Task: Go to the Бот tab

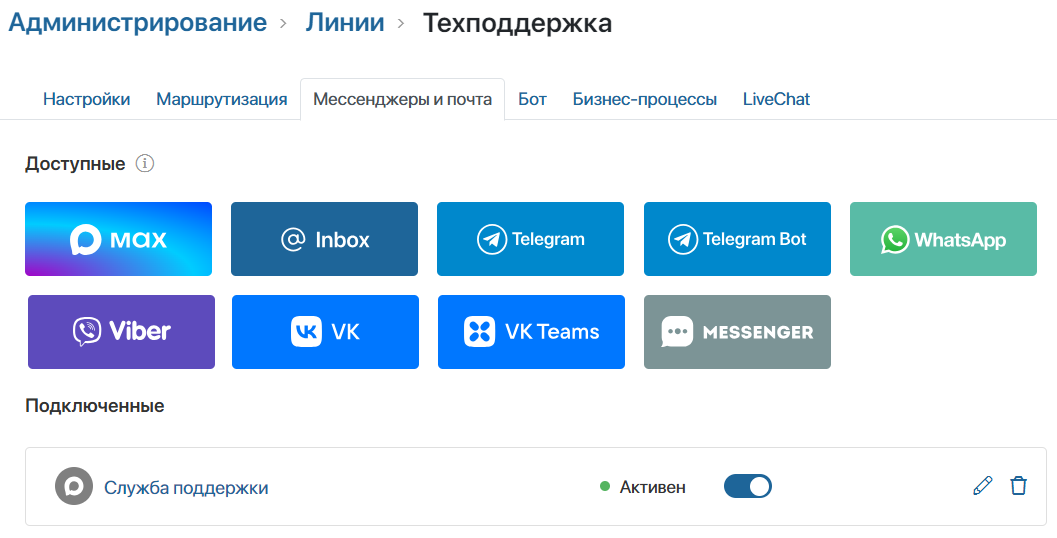Action: [532, 99]
